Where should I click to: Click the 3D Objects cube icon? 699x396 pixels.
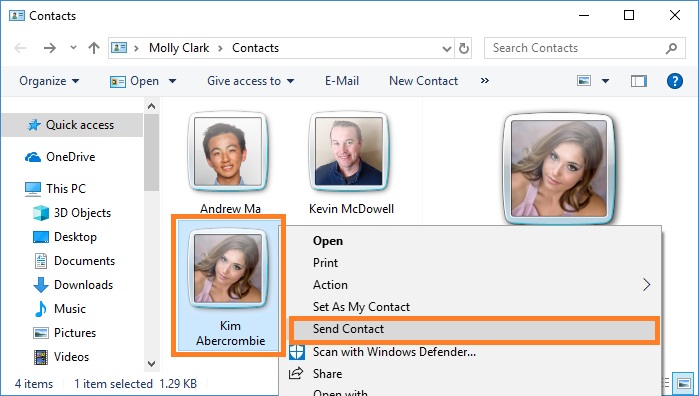coord(41,213)
